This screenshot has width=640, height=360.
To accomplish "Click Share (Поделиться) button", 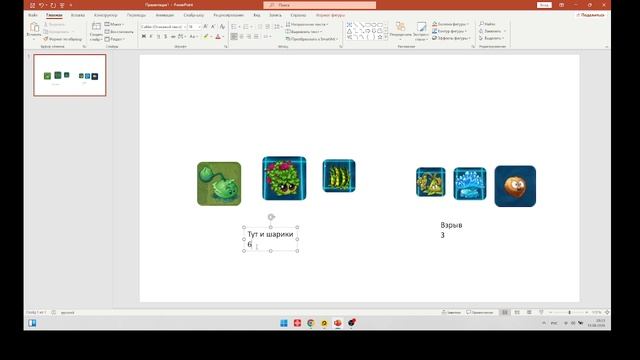I will point(590,15).
